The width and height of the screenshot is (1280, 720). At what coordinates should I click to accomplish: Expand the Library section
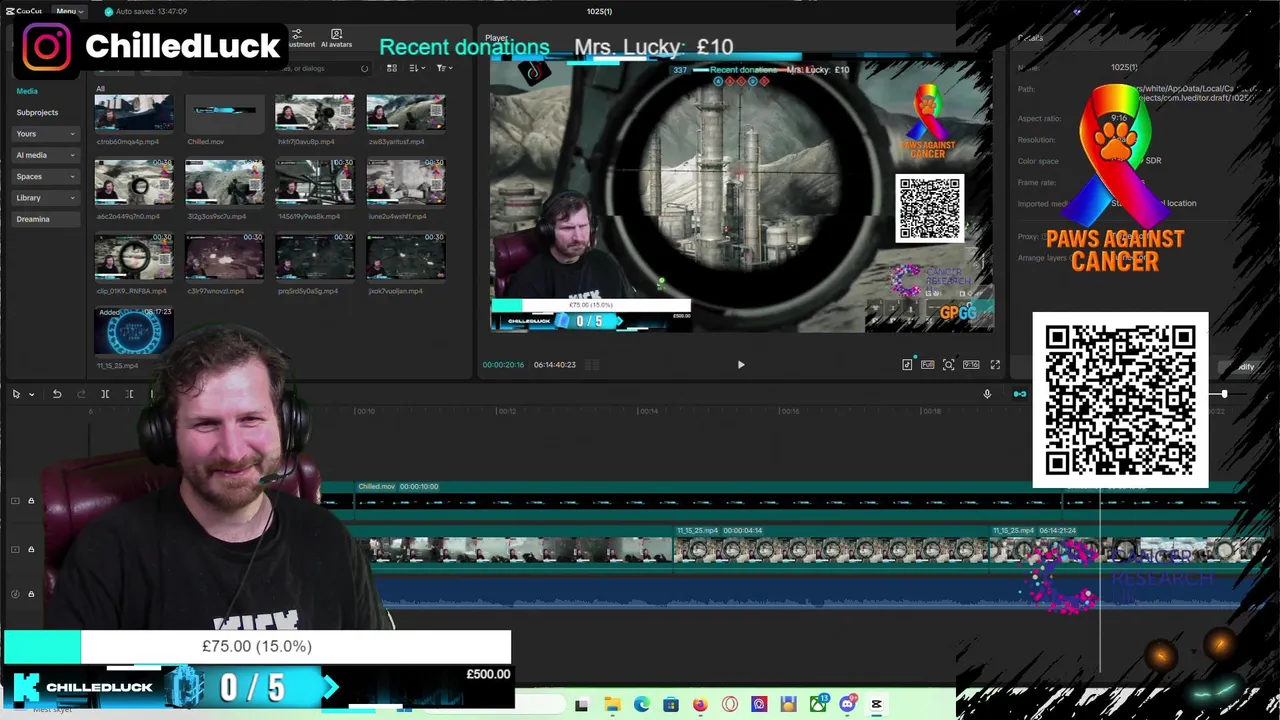pos(45,198)
